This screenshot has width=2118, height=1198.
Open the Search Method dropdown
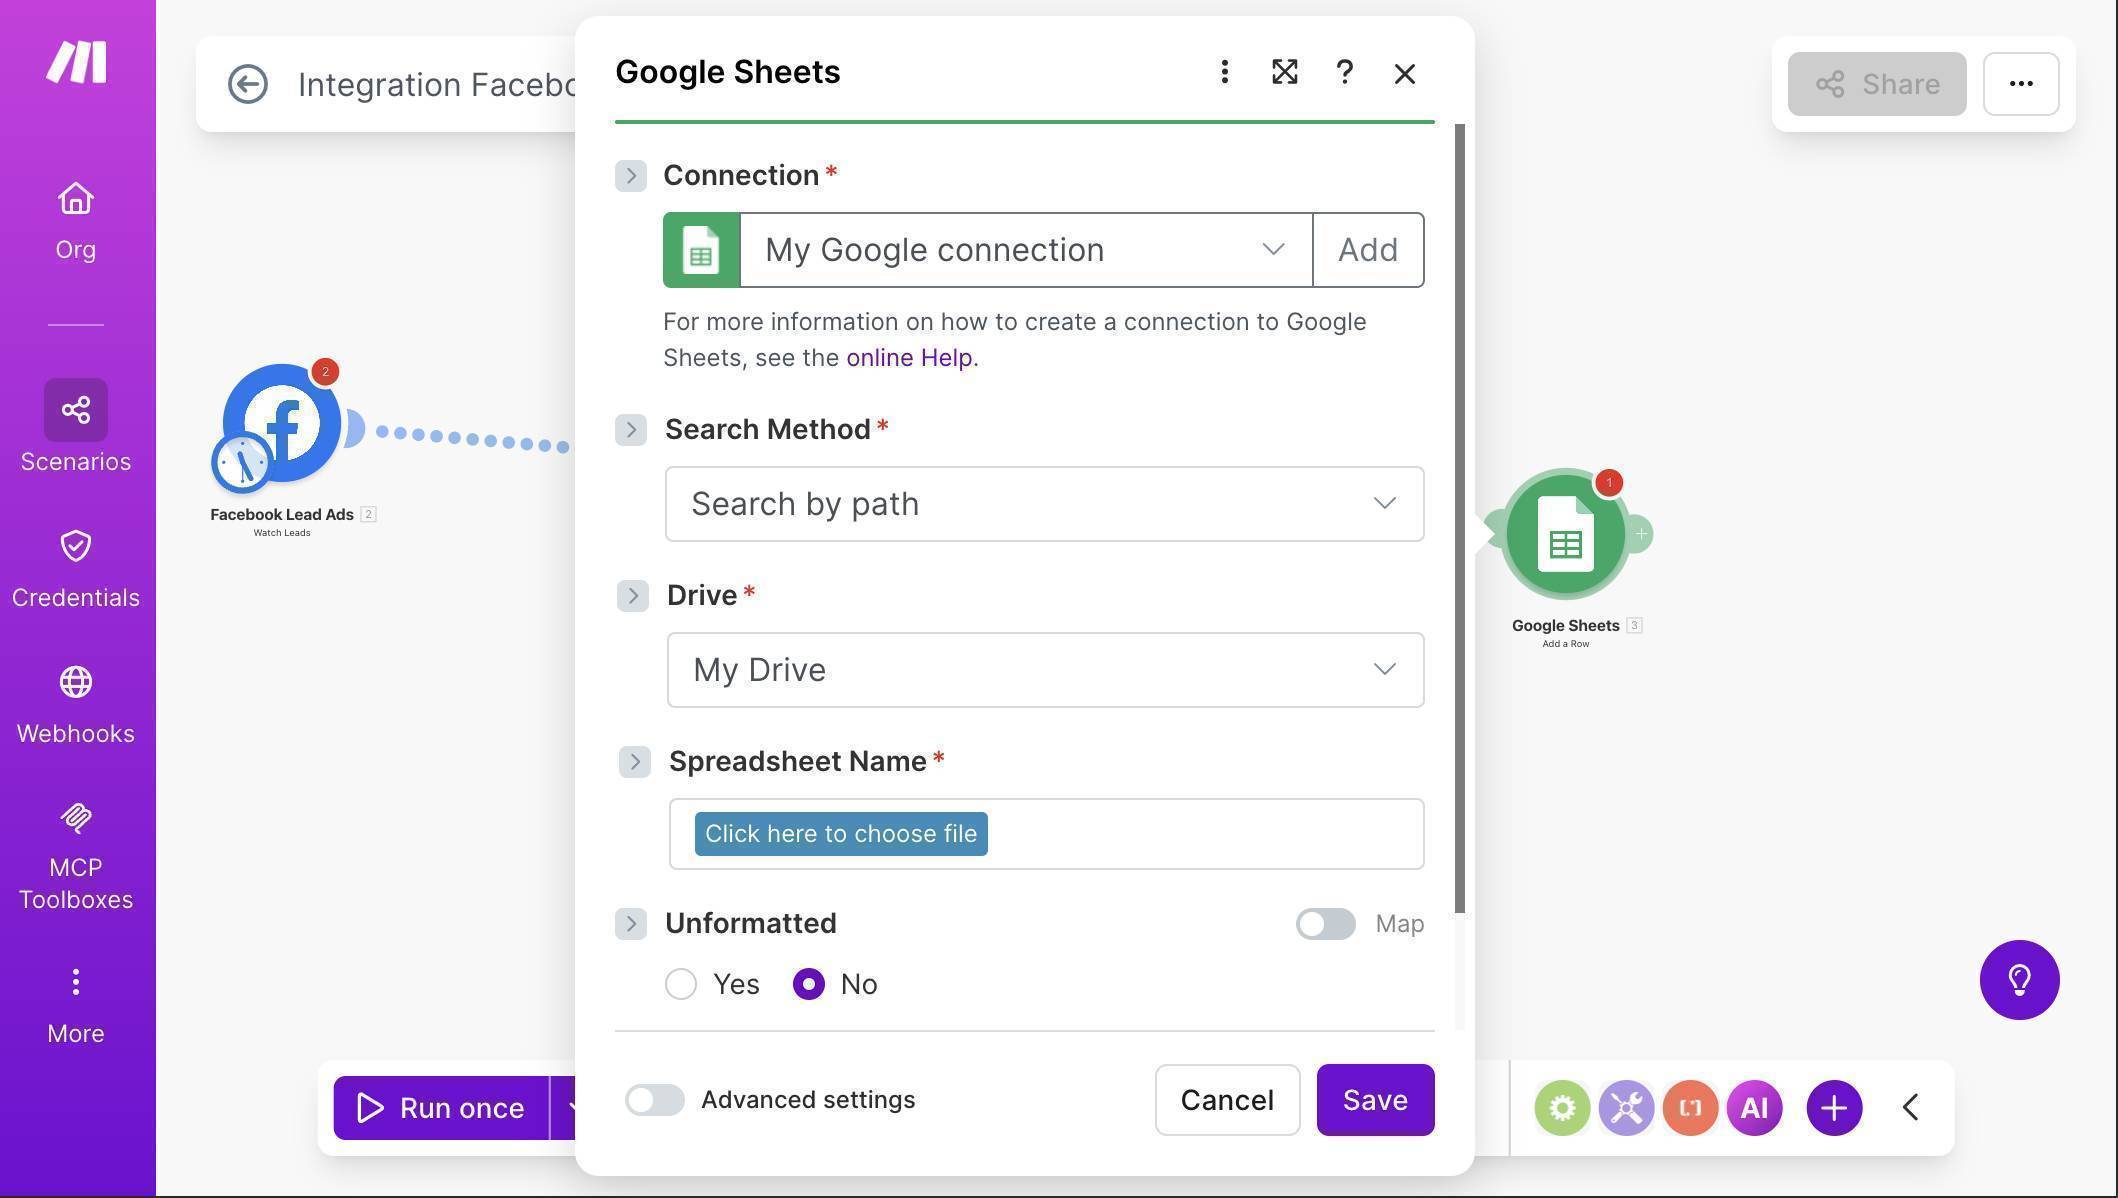(x=1044, y=504)
